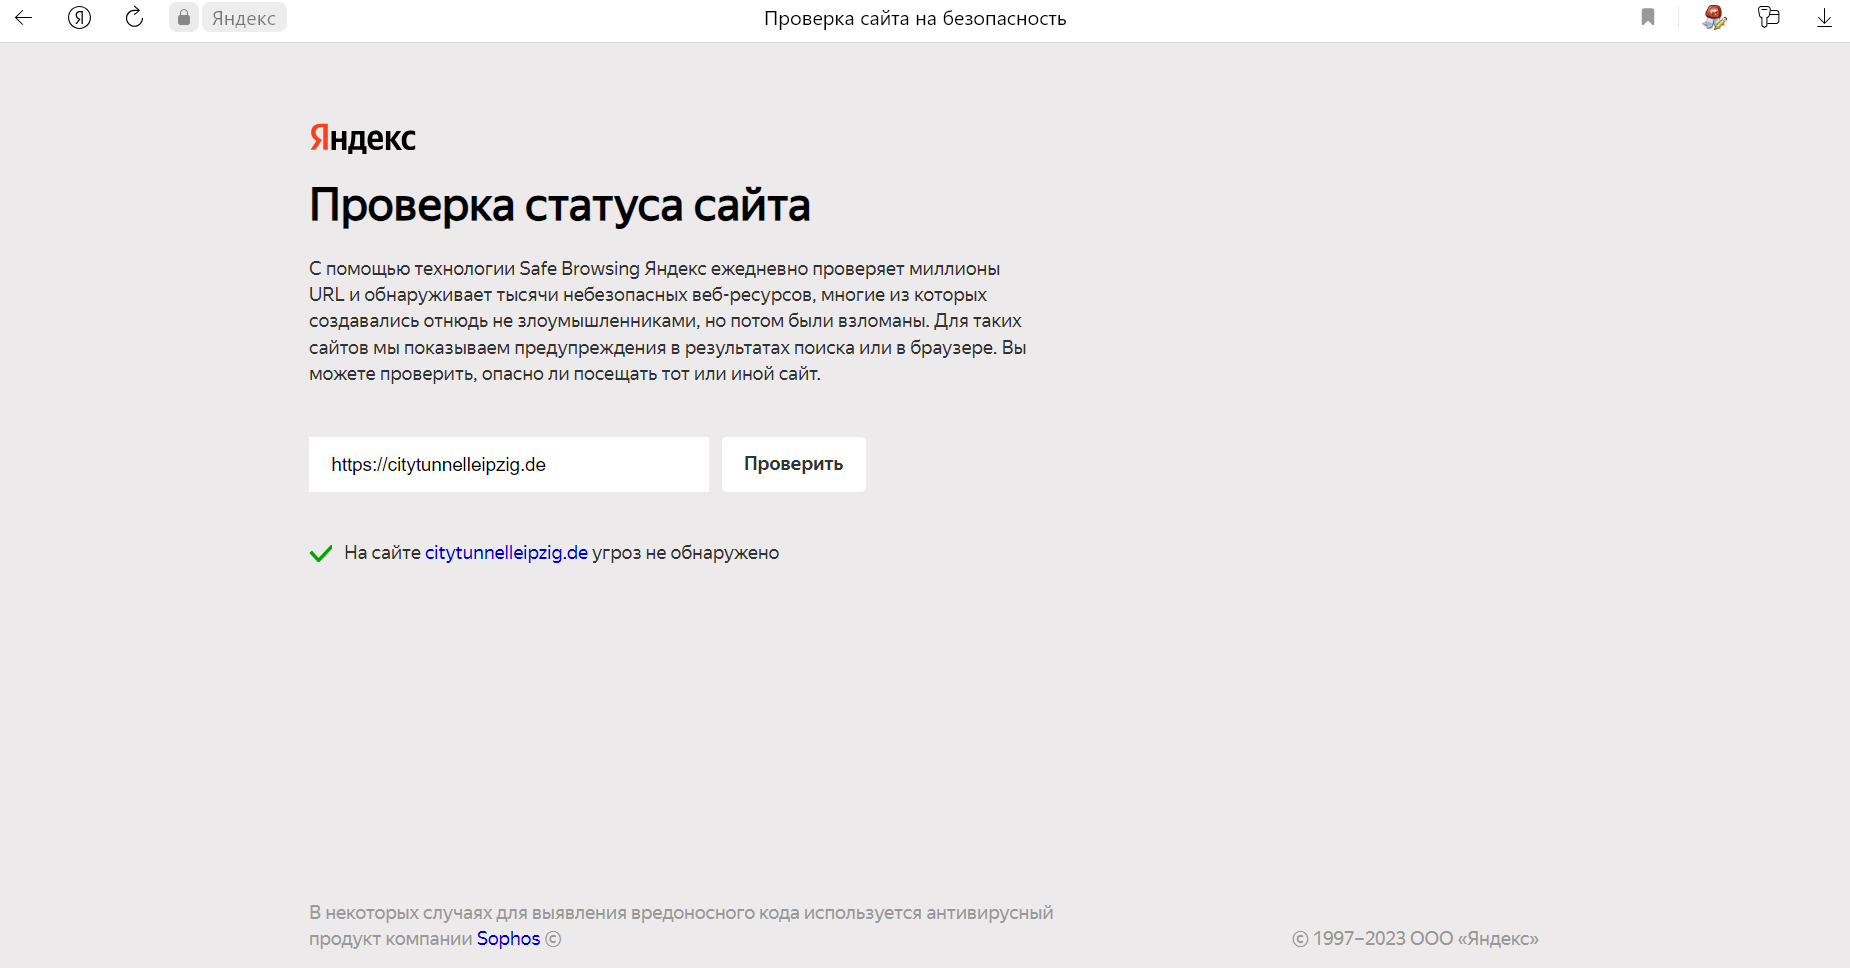Open the citytunnelleipzig.de result link
Screen dimensions: 1850x968
click(x=506, y=553)
